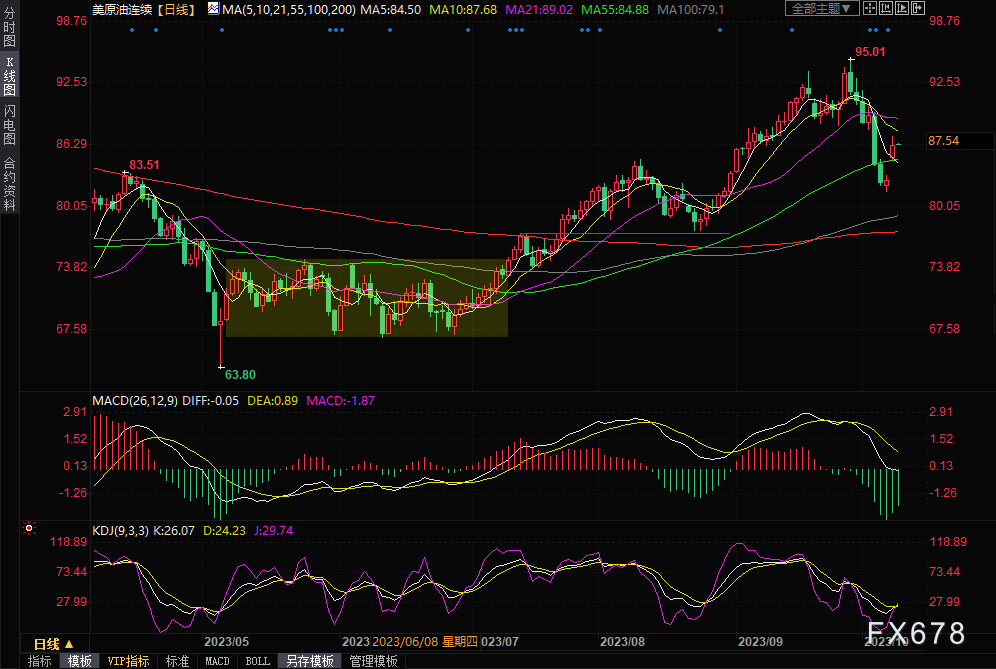This screenshot has width=996, height=669.
Task: Click the first blue event dot above the chart
Action: coord(132,30)
